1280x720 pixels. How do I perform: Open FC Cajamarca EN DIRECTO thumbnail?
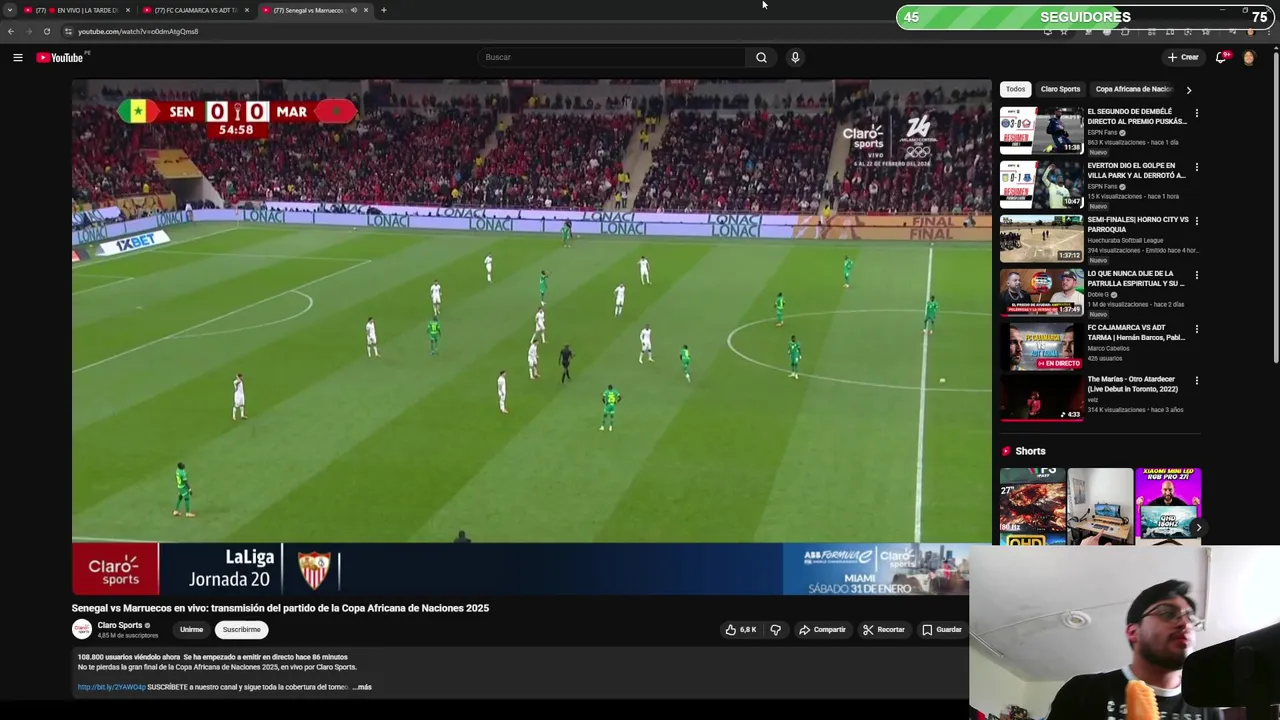pyautogui.click(x=1041, y=346)
